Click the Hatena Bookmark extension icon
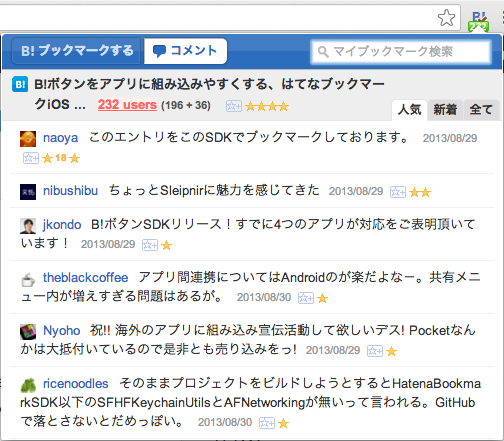 [x=479, y=22]
